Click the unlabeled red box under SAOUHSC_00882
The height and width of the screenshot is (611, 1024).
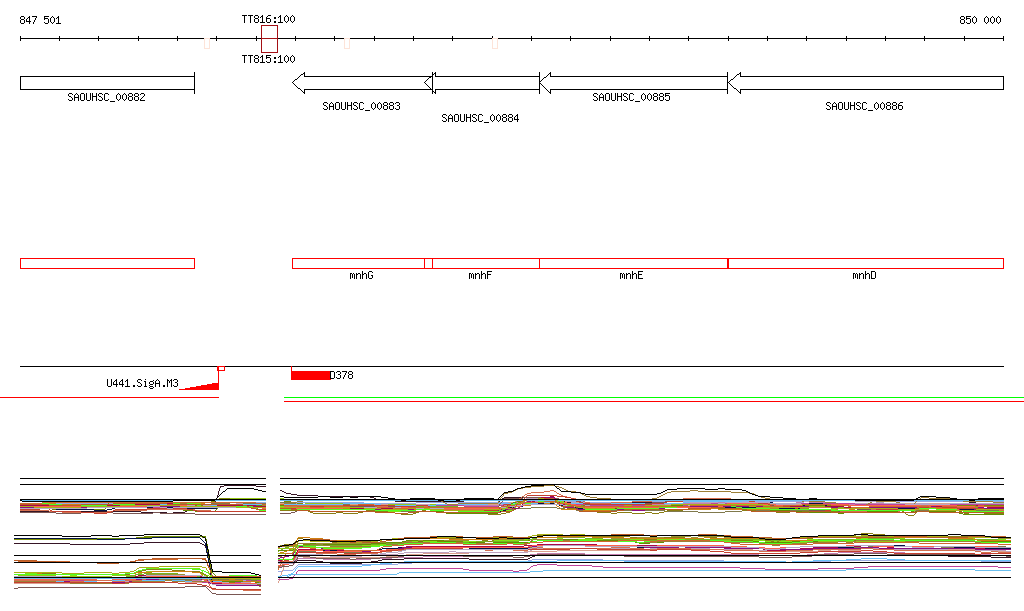pos(108,264)
